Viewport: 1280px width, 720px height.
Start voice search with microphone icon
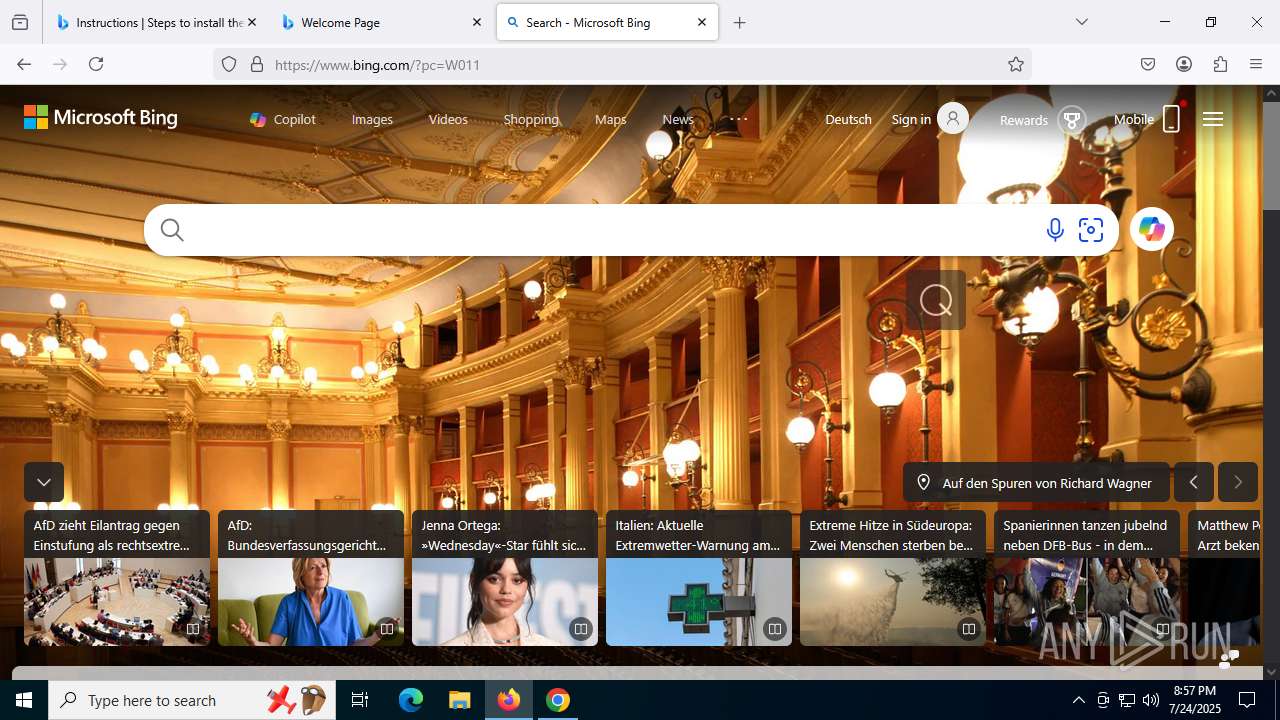tap(1055, 231)
